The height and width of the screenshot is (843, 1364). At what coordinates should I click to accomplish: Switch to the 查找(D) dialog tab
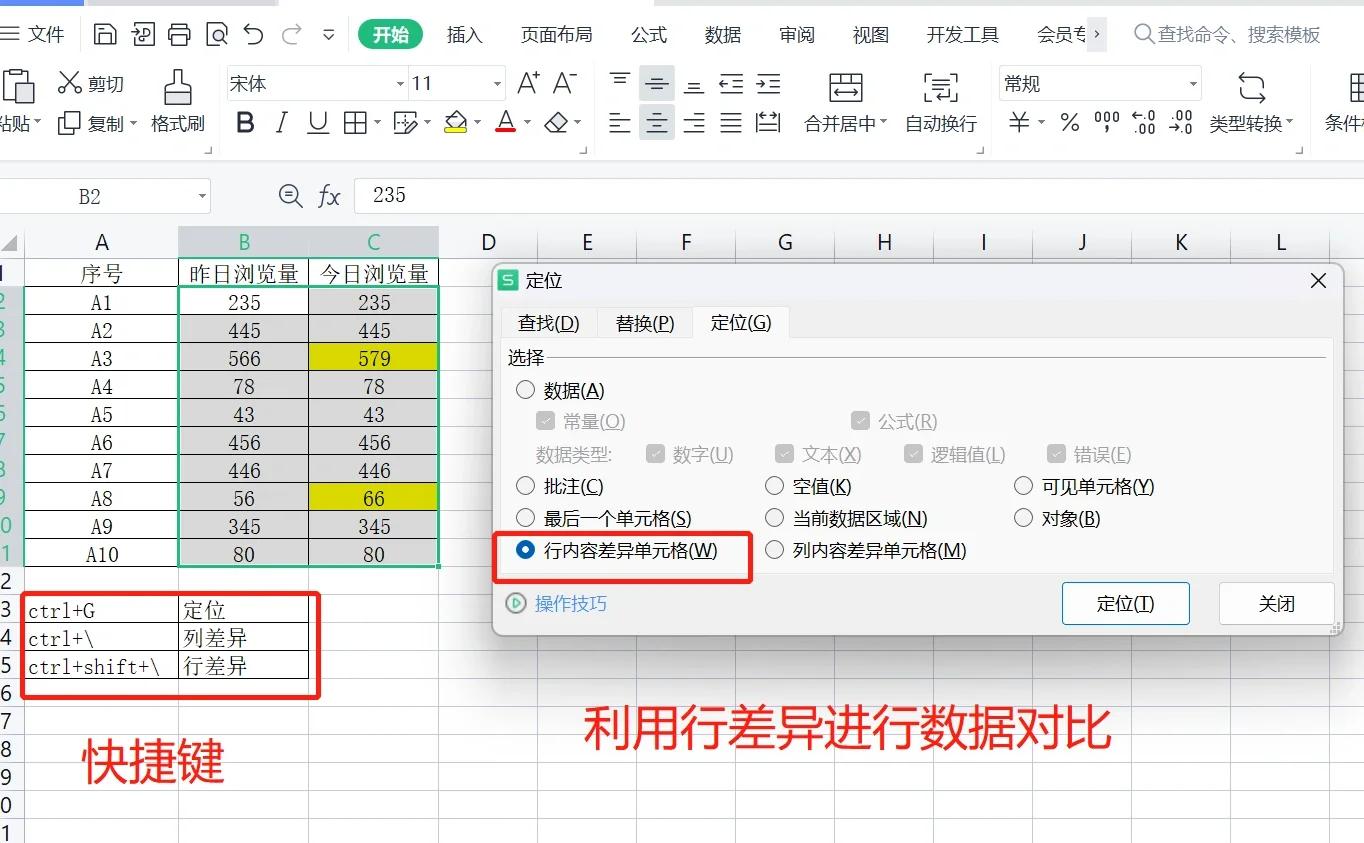[x=548, y=323]
